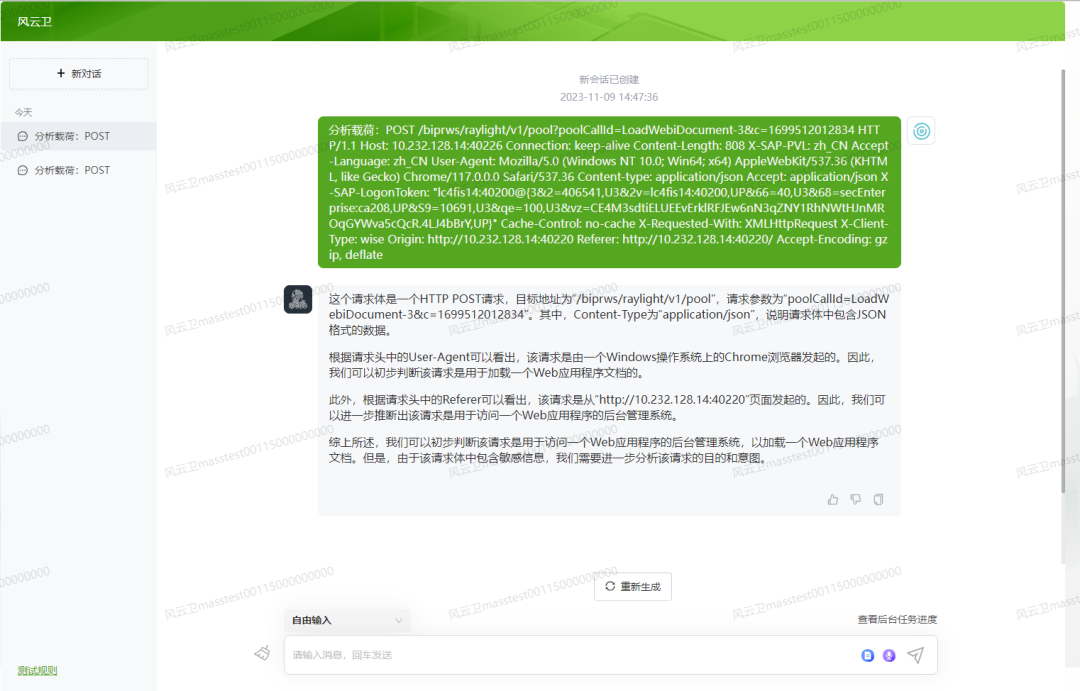Click the 新会话已创建 notice text
The image size is (1080, 691).
[609, 79]
